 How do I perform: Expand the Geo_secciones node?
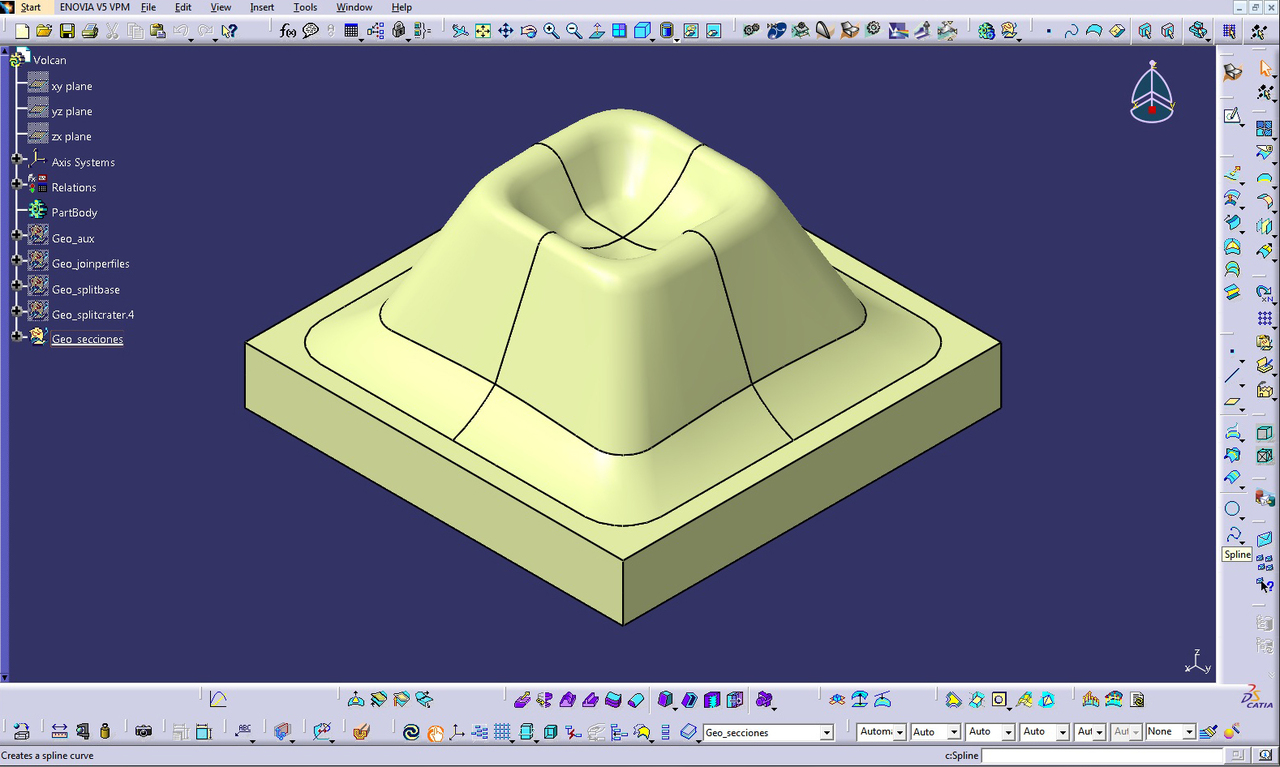click(x=17, y=337)
